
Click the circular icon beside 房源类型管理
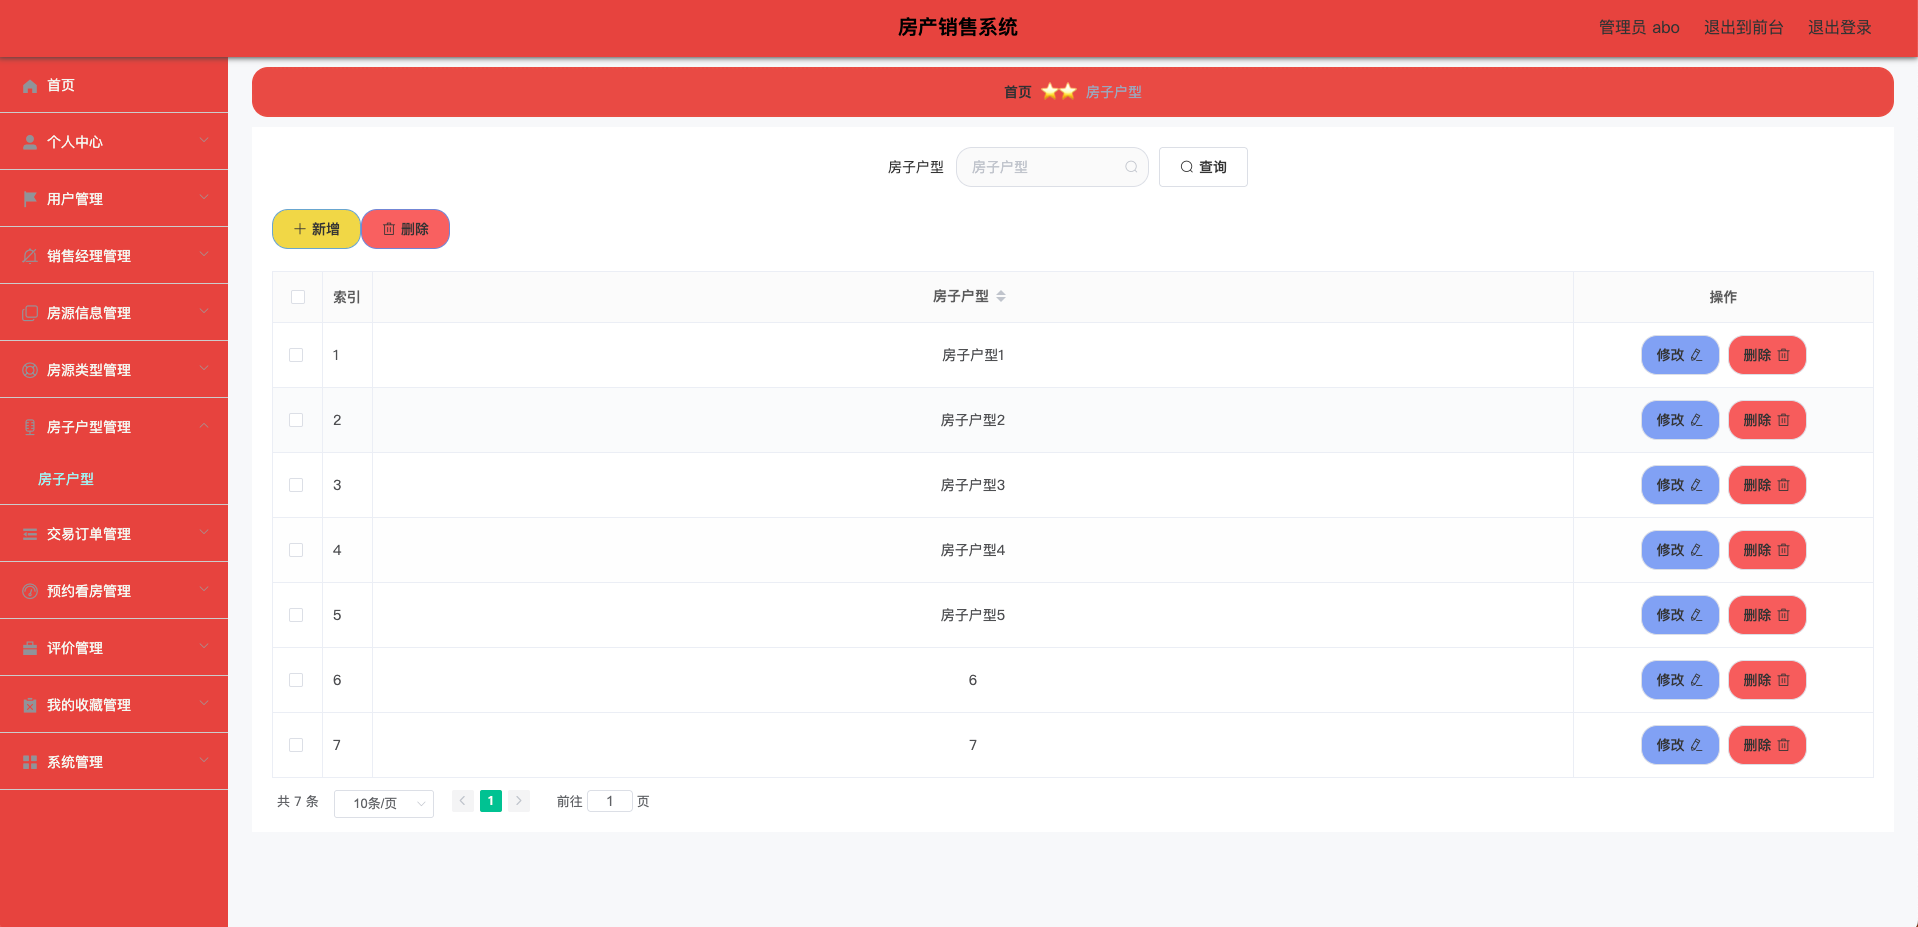(x=30, y=370)
